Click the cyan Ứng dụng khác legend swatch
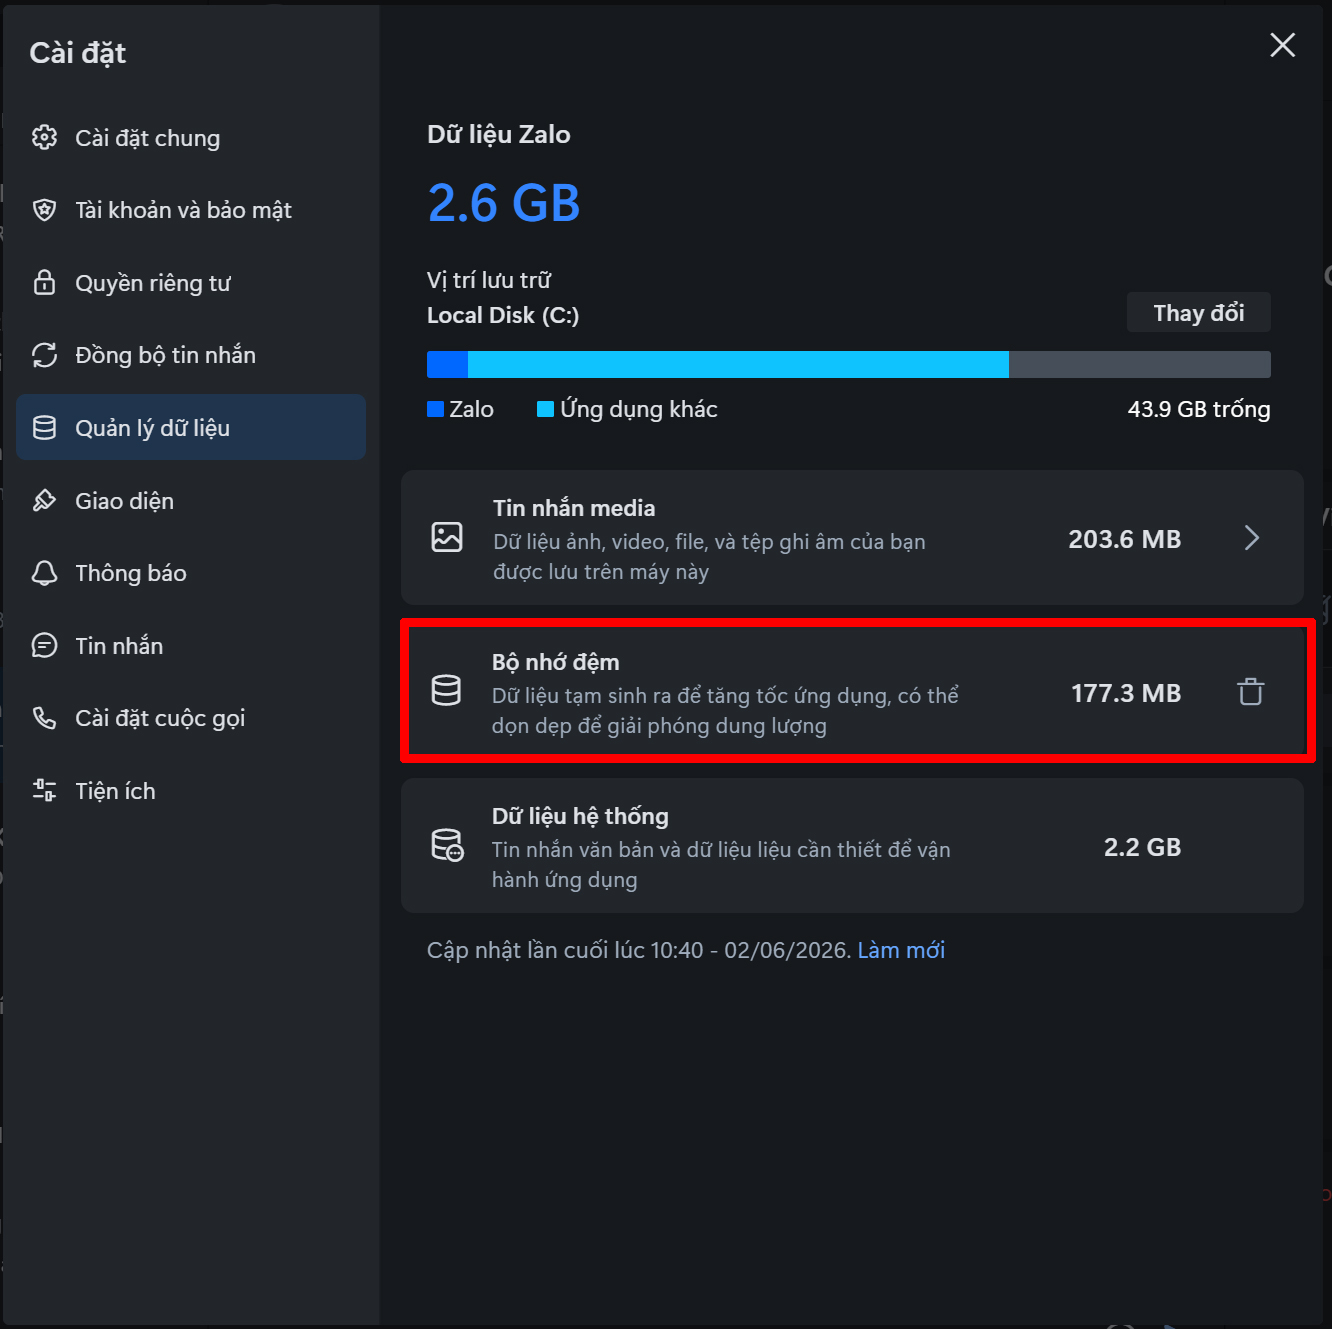1332x1329 pixels. coord(545,409)
